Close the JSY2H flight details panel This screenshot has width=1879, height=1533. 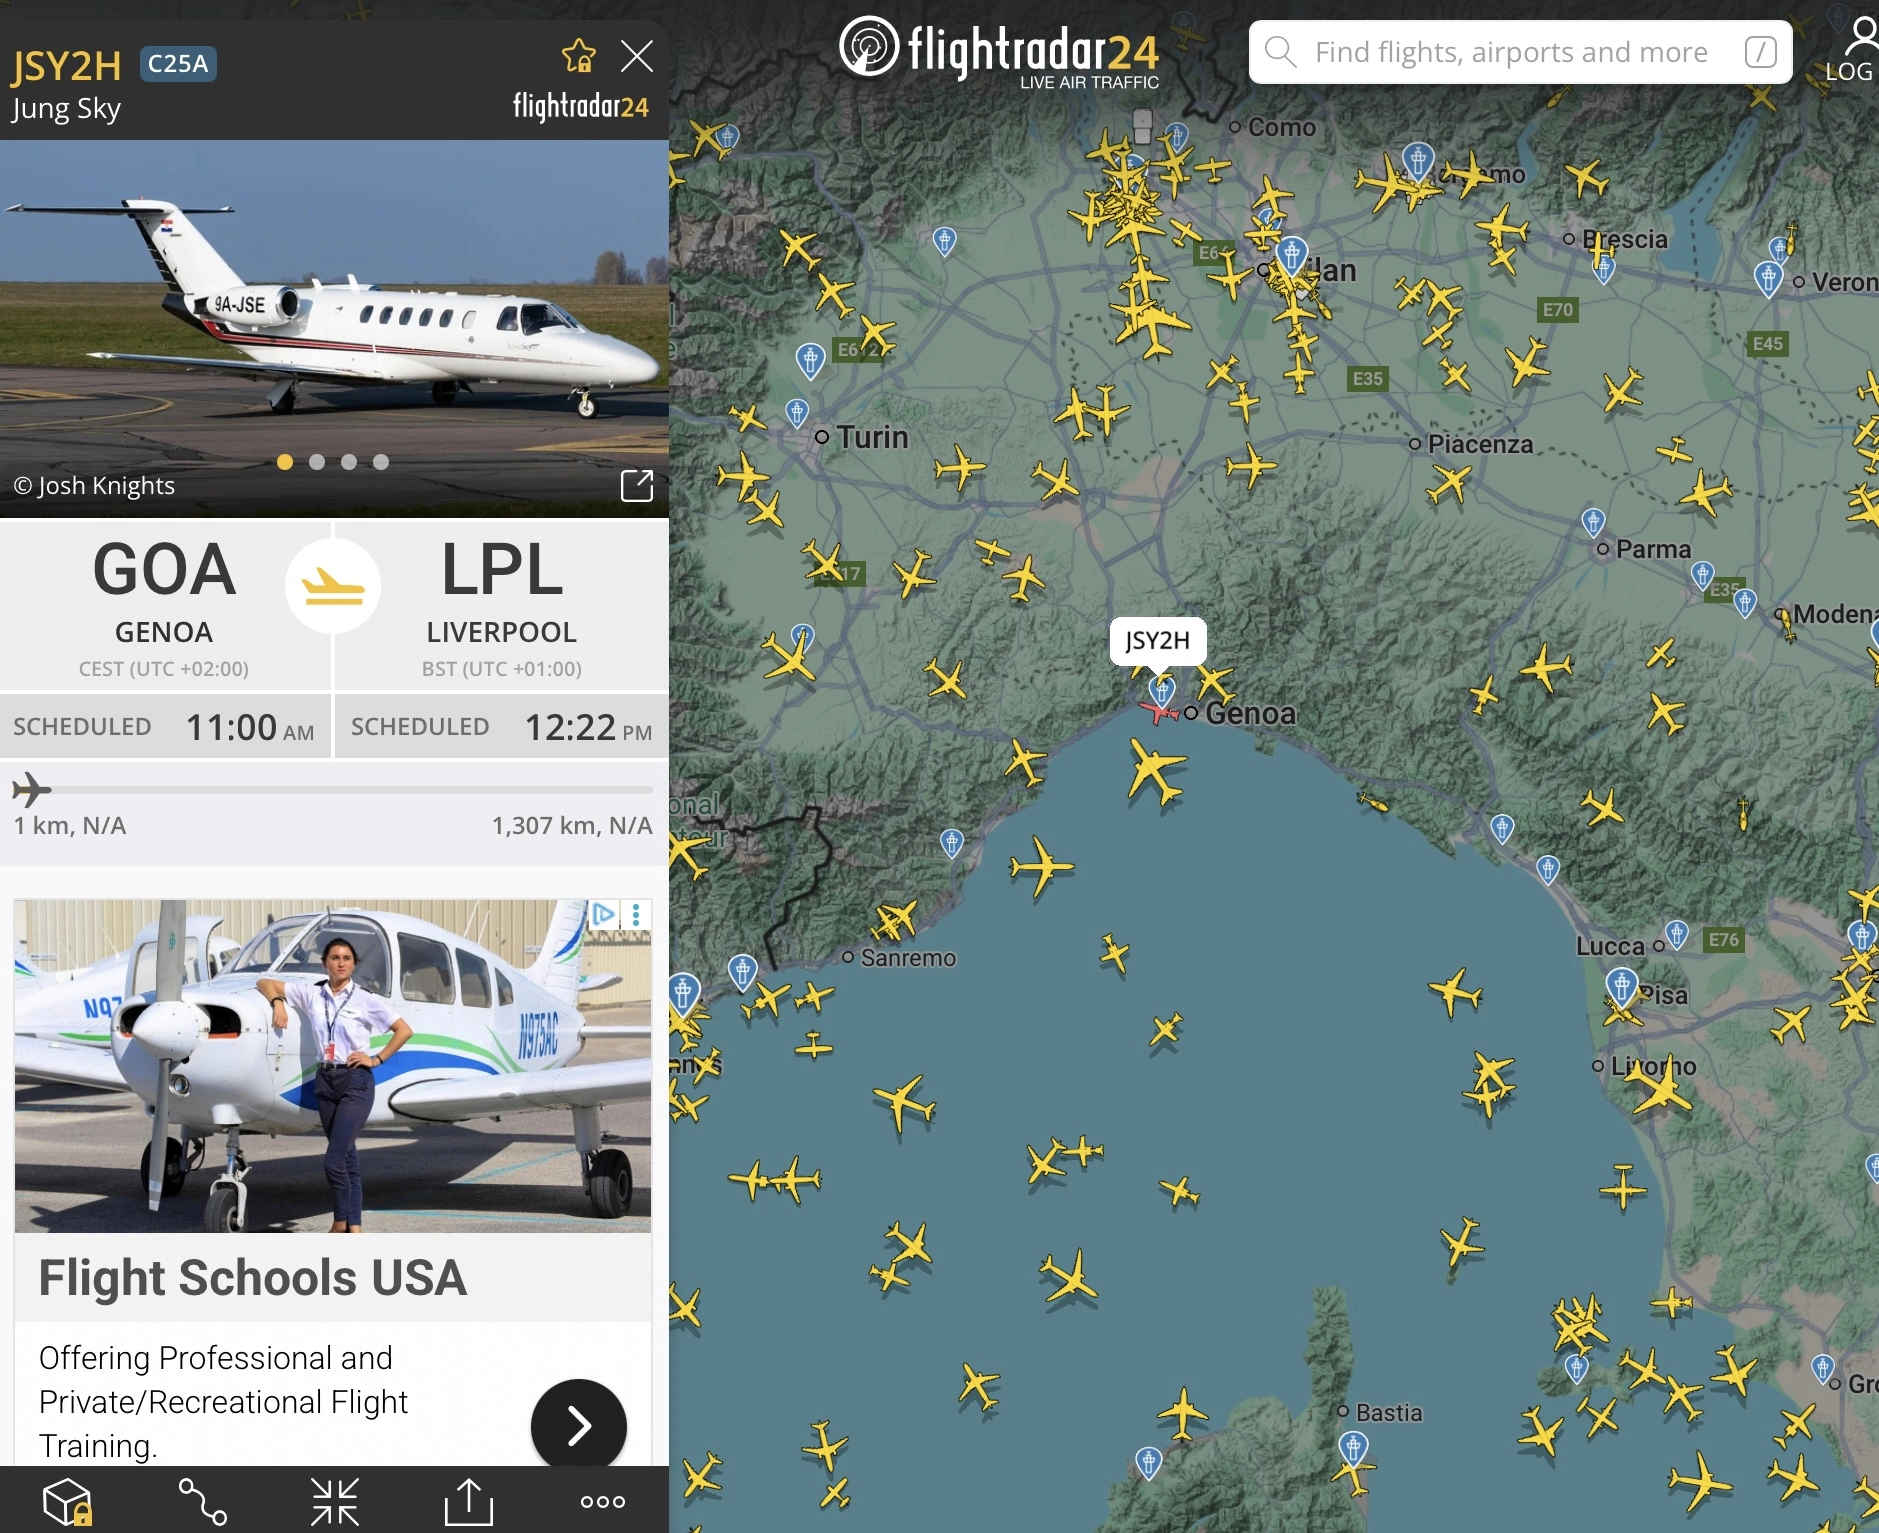pos(637,56)
